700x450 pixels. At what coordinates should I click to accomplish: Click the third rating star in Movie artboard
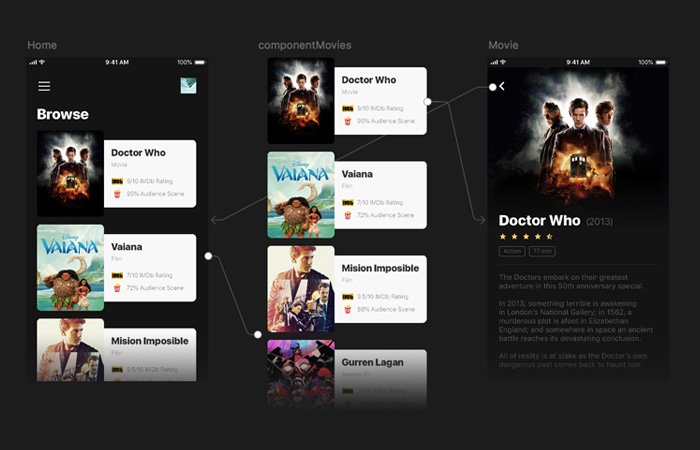pyautogui.click(x=526, y=237)
